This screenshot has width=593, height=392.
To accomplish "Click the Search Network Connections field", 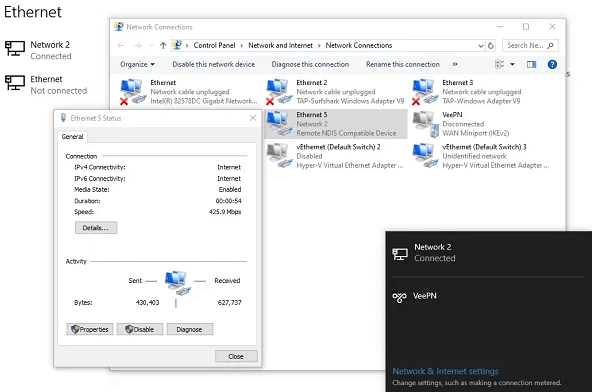I will click(x=530, y=45).
